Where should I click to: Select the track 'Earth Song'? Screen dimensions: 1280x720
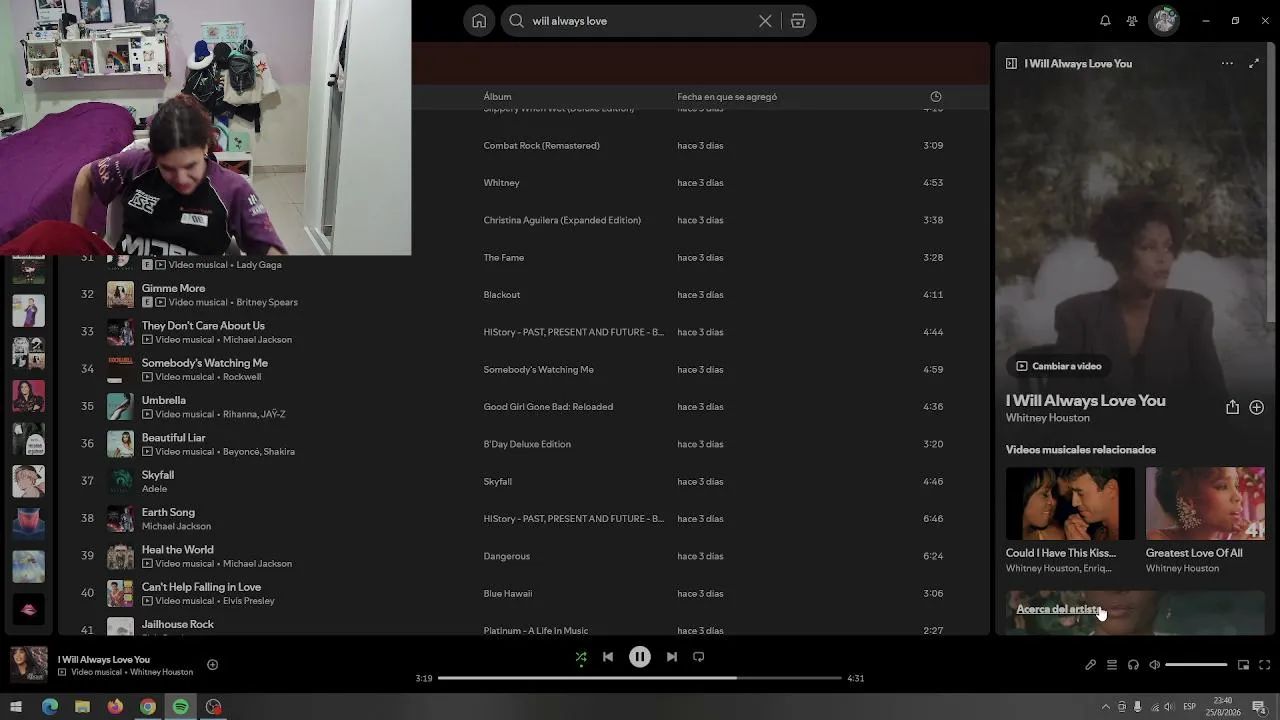[168, 512]
